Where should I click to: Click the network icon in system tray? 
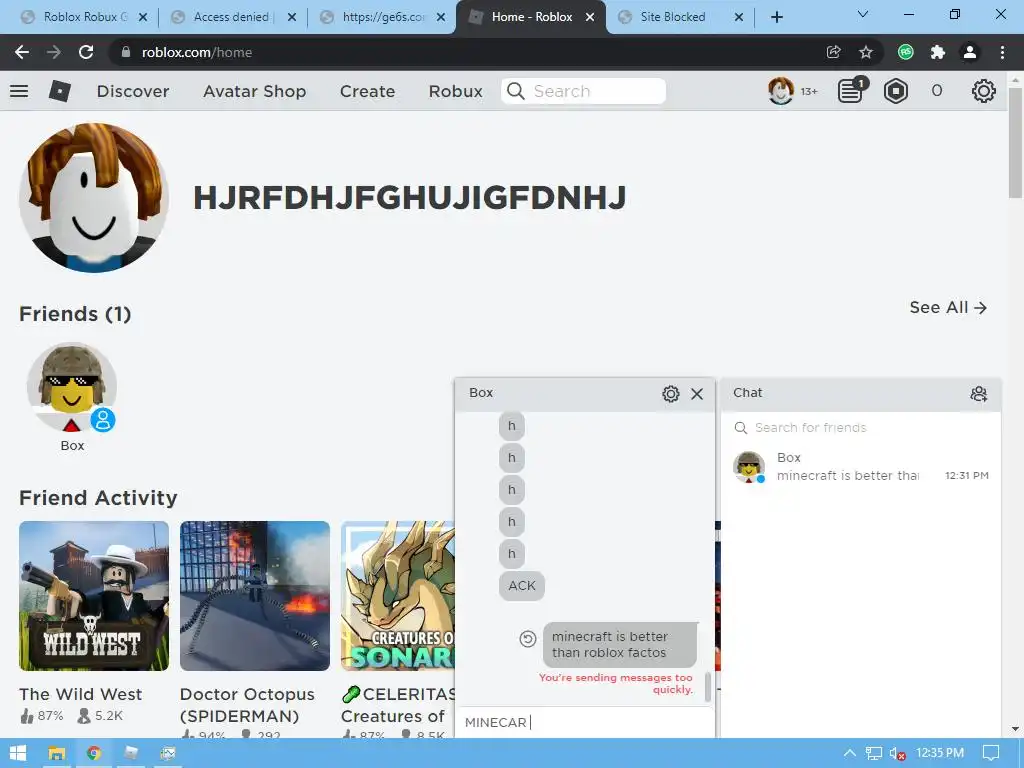[874, 754]
